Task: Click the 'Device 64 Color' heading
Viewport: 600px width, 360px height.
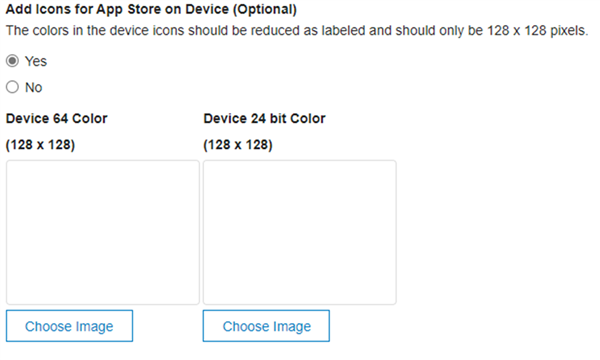Action: pyautogui.click(x=57, y=119)
